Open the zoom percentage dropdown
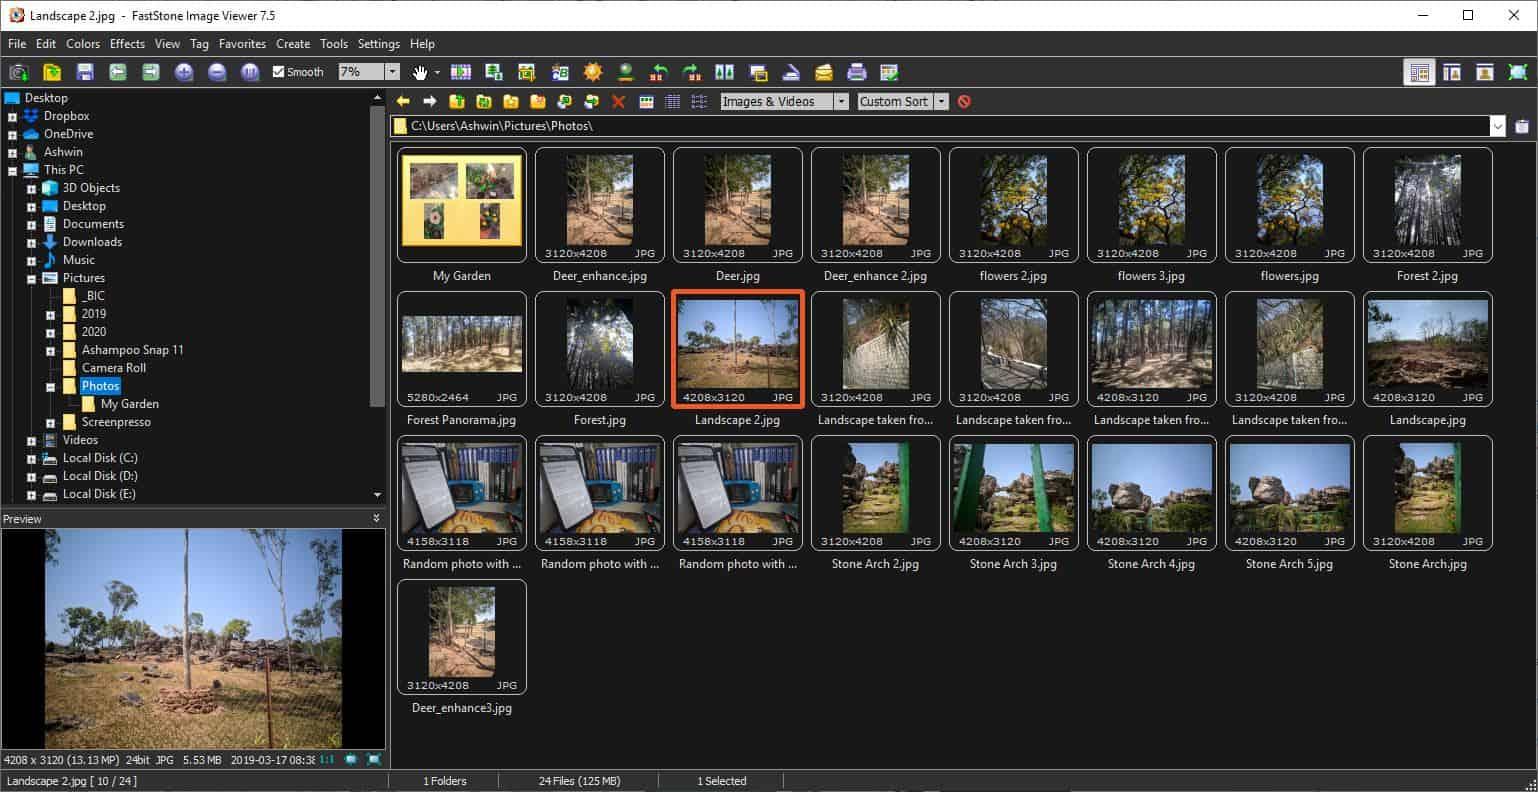1538x792 pixels. coord(392,71)
